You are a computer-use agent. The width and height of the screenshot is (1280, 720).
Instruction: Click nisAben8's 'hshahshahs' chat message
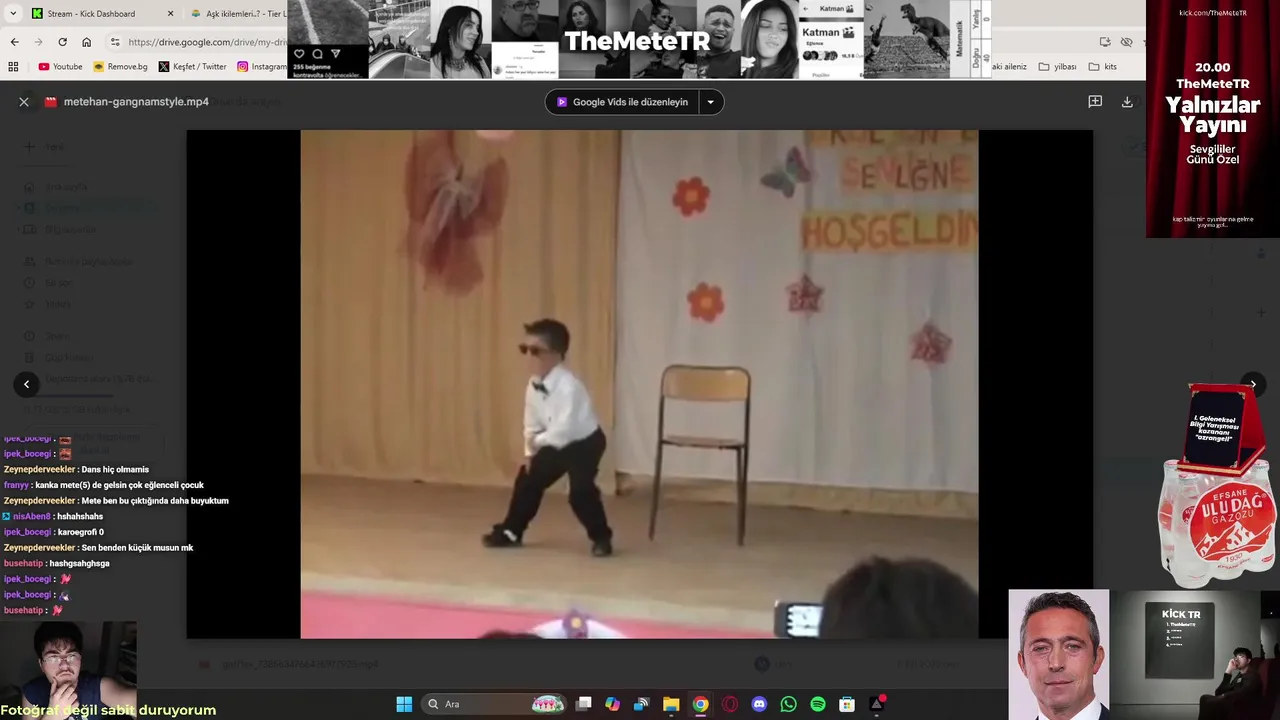(x=53, y=517)
